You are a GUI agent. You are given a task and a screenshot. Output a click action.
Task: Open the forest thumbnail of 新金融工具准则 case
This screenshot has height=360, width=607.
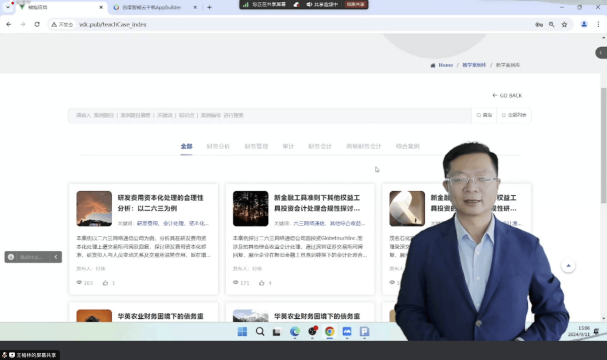click(x=250, y=208)
